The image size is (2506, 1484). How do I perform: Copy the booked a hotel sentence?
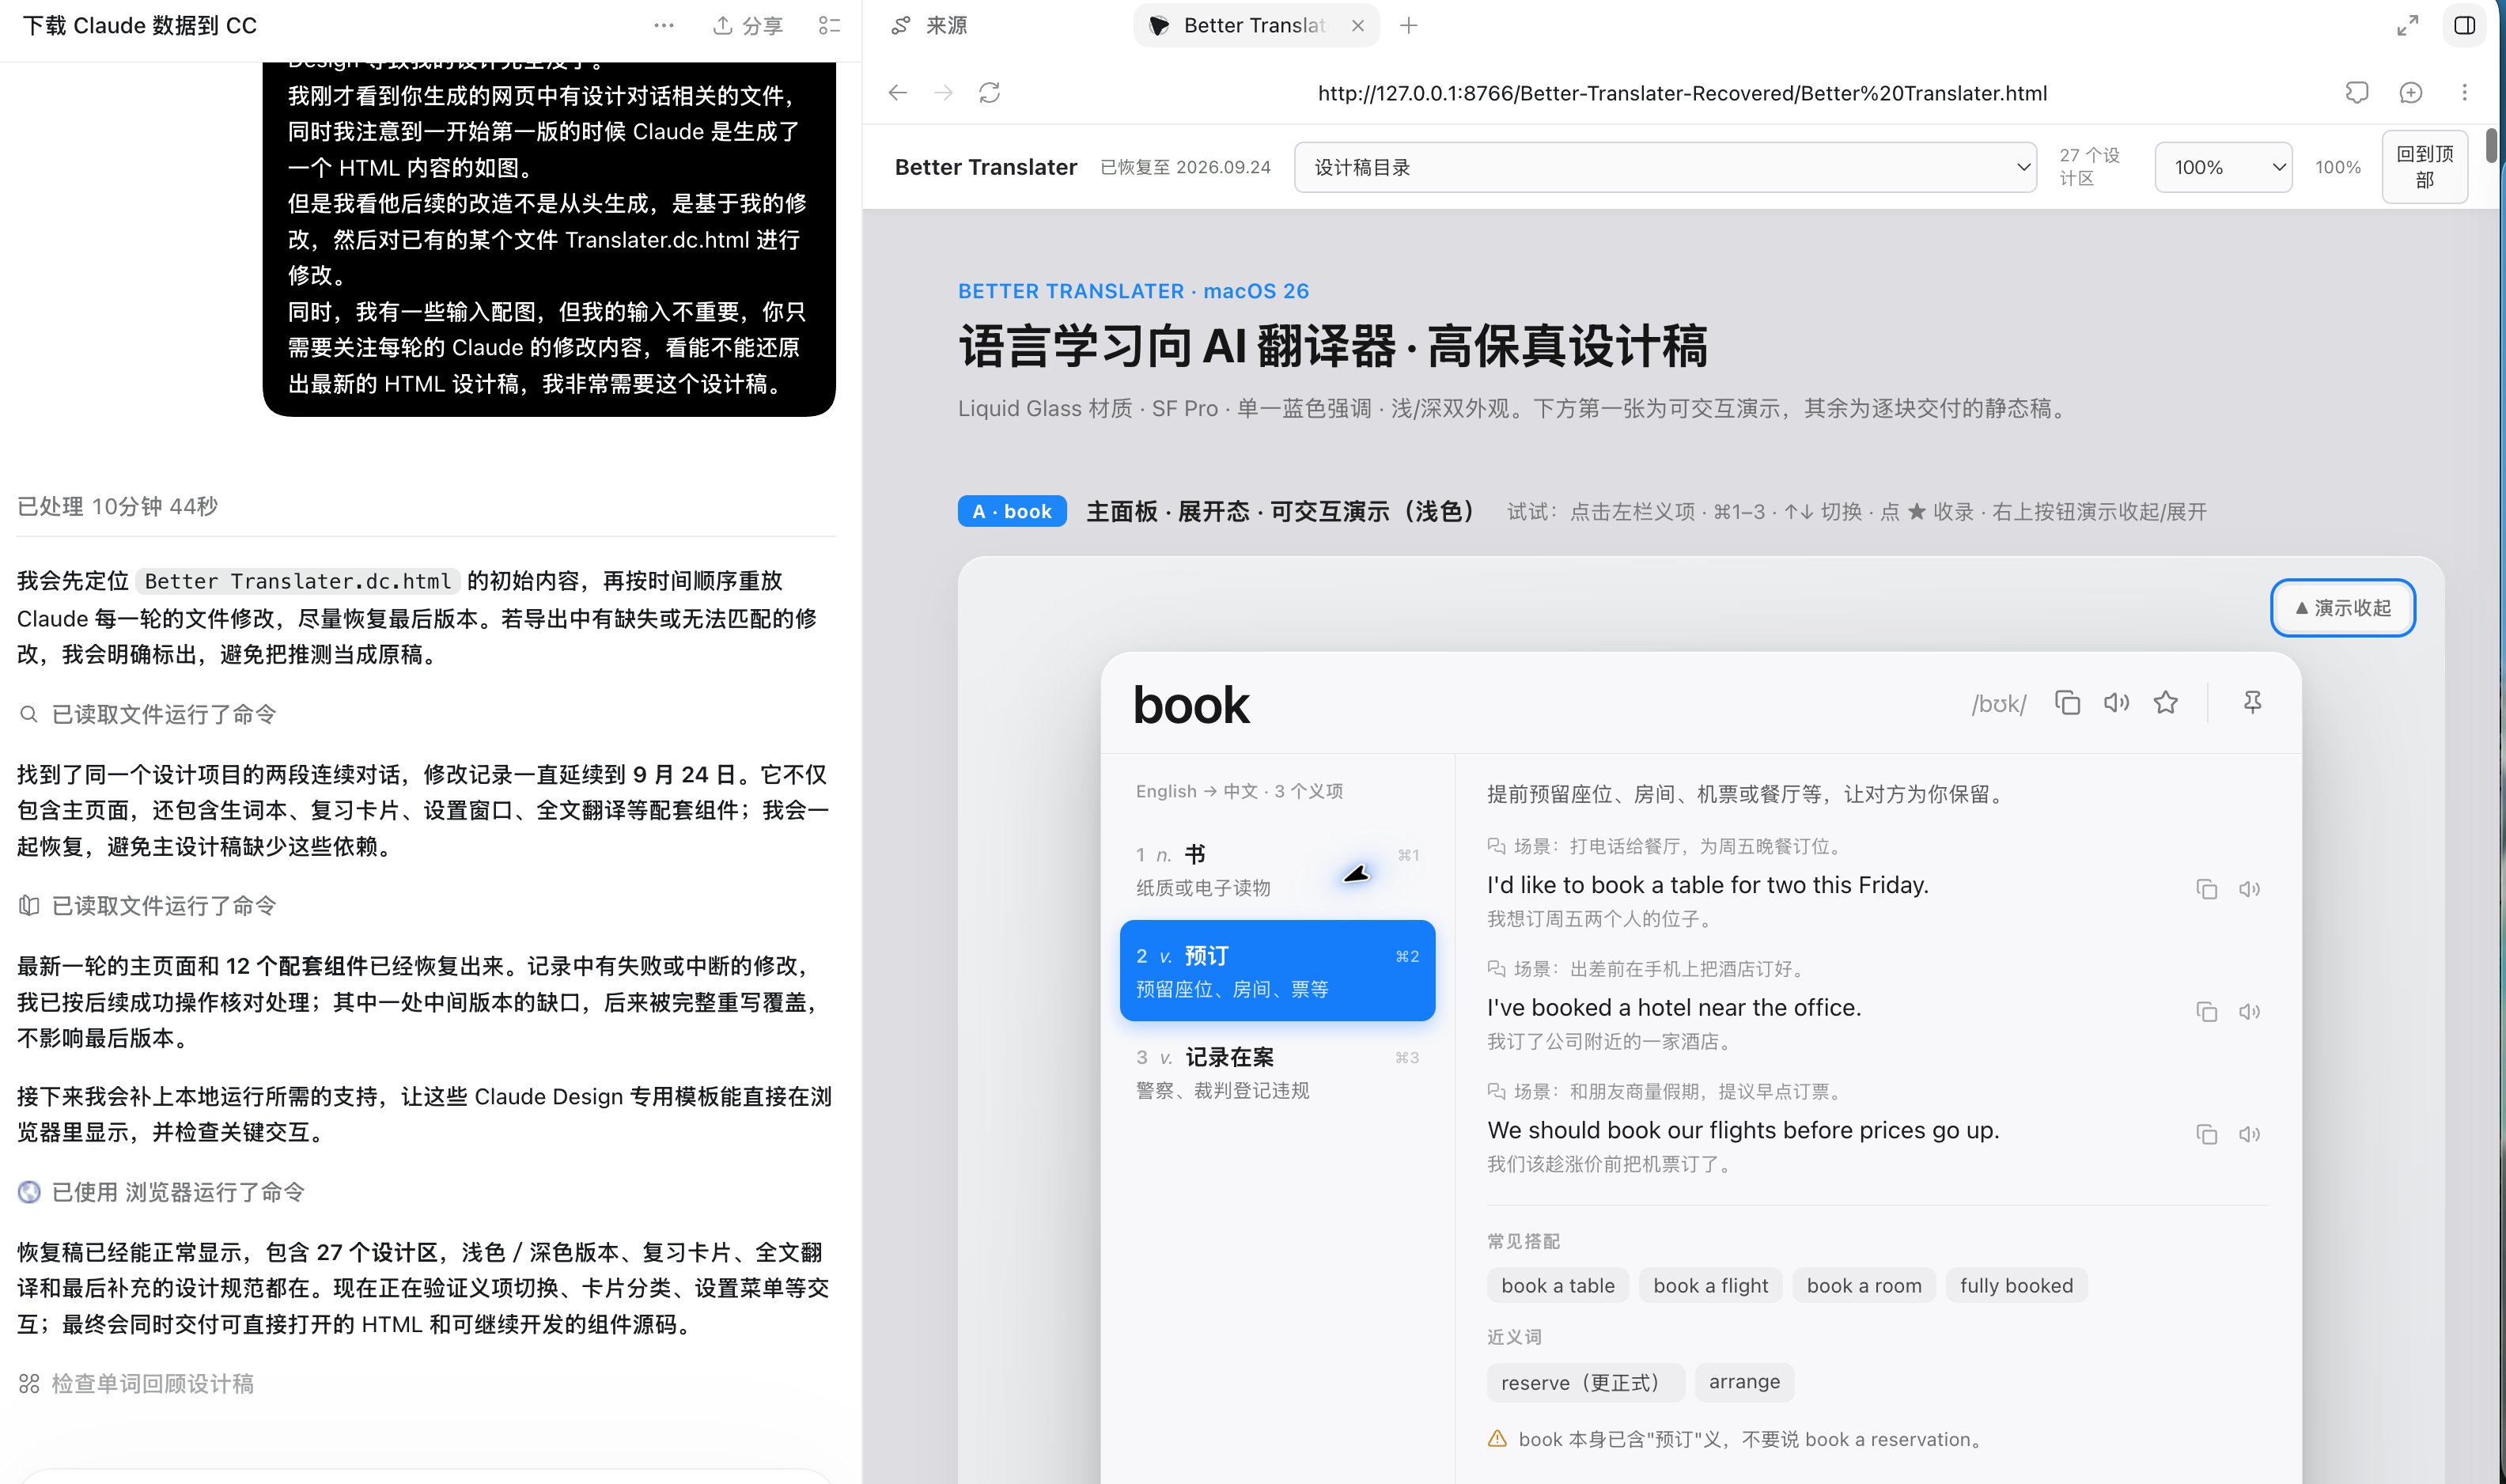[2206, 1012]
